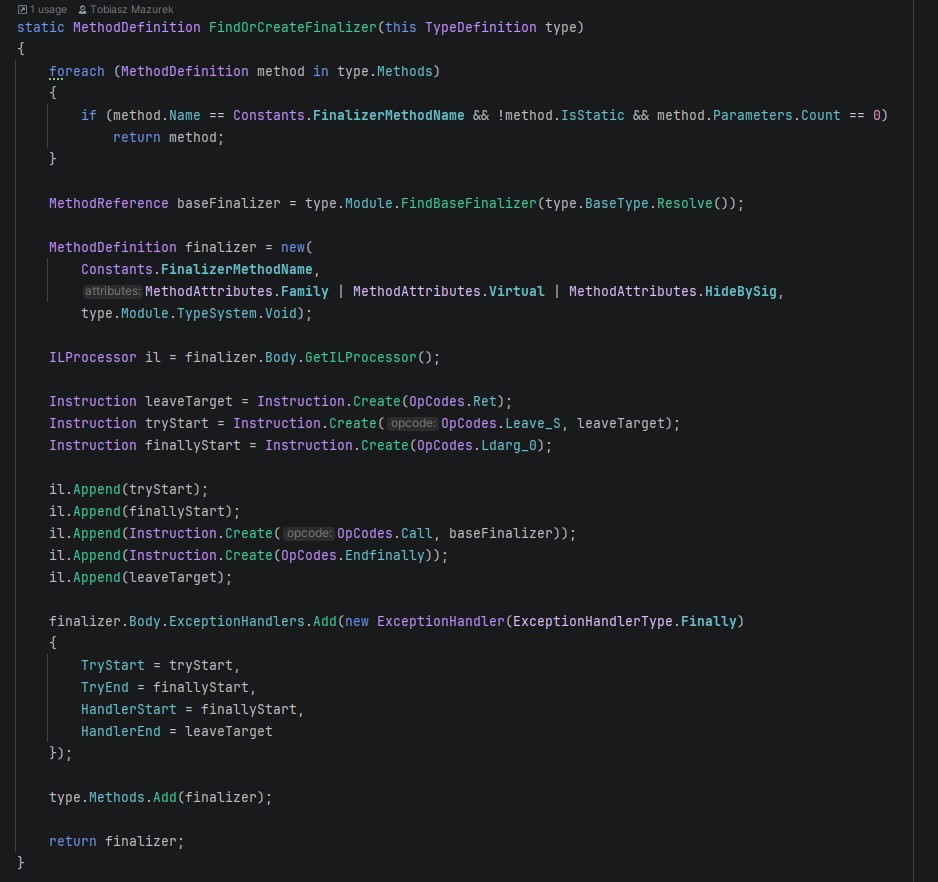938x882 pixels.
Task: Click the HandlerStart property initializer
Action: [x=129, y=710]
